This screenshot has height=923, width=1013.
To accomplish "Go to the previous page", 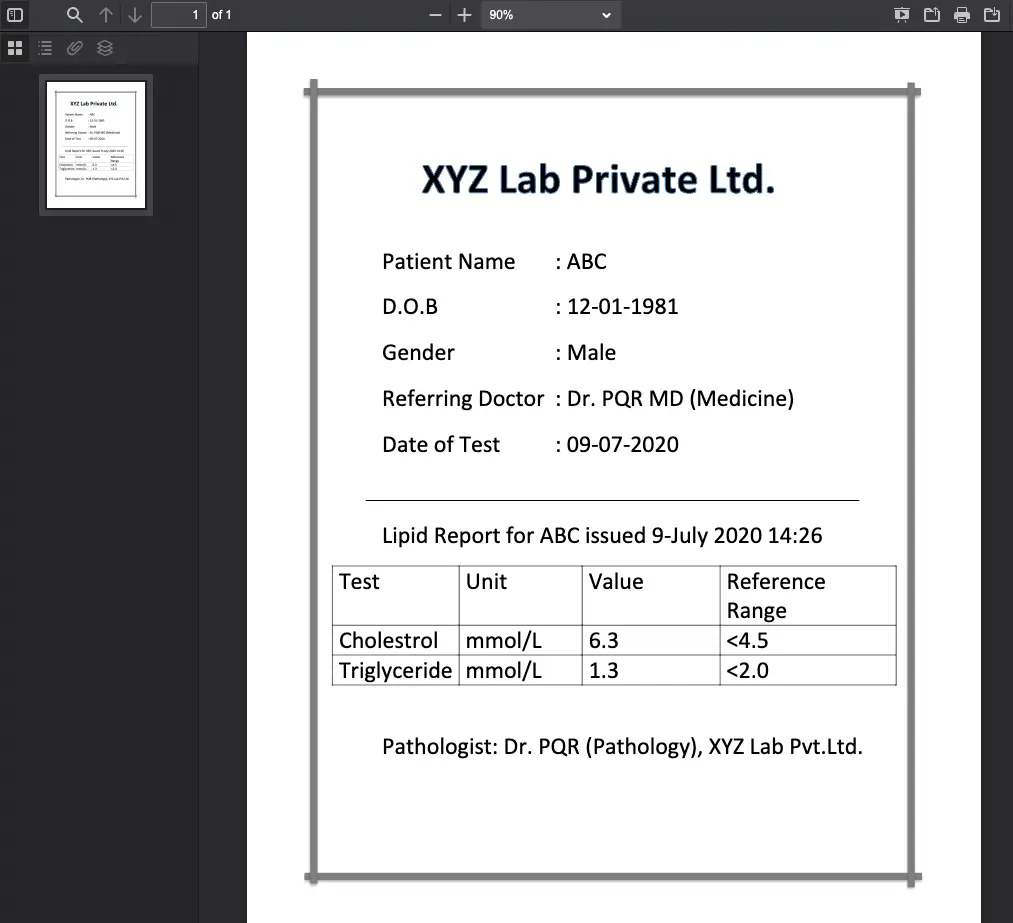I will [106, 14].
